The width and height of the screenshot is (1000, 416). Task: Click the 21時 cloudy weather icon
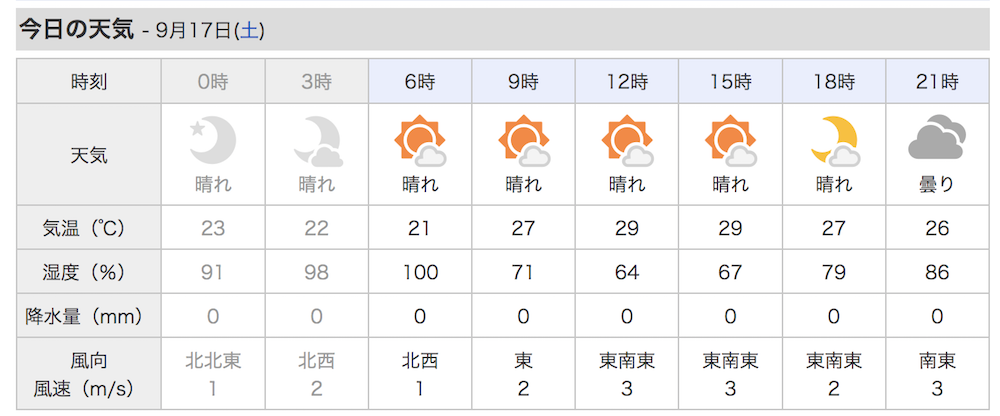[937, 137]
